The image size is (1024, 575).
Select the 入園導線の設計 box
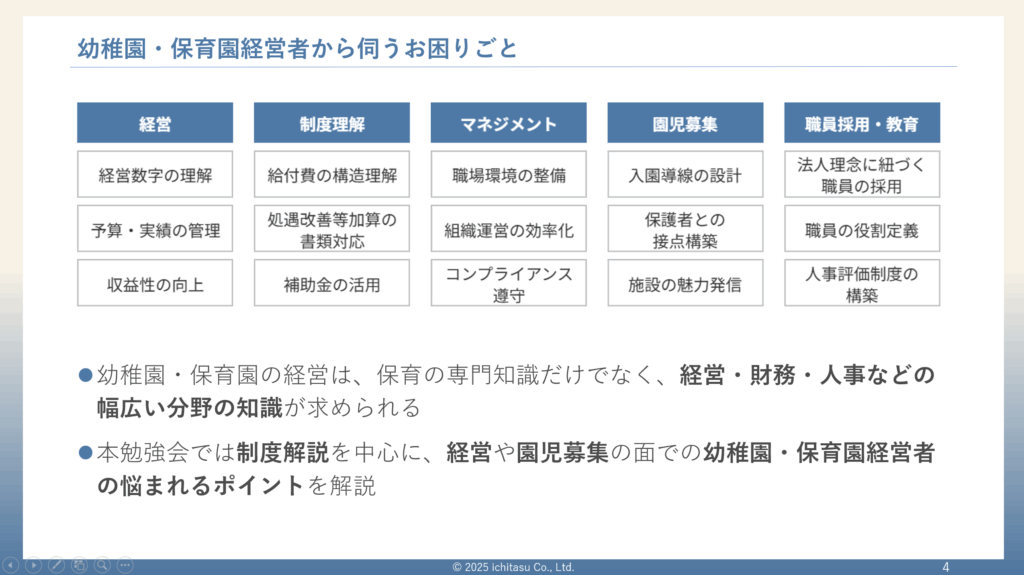pos(685,174)
